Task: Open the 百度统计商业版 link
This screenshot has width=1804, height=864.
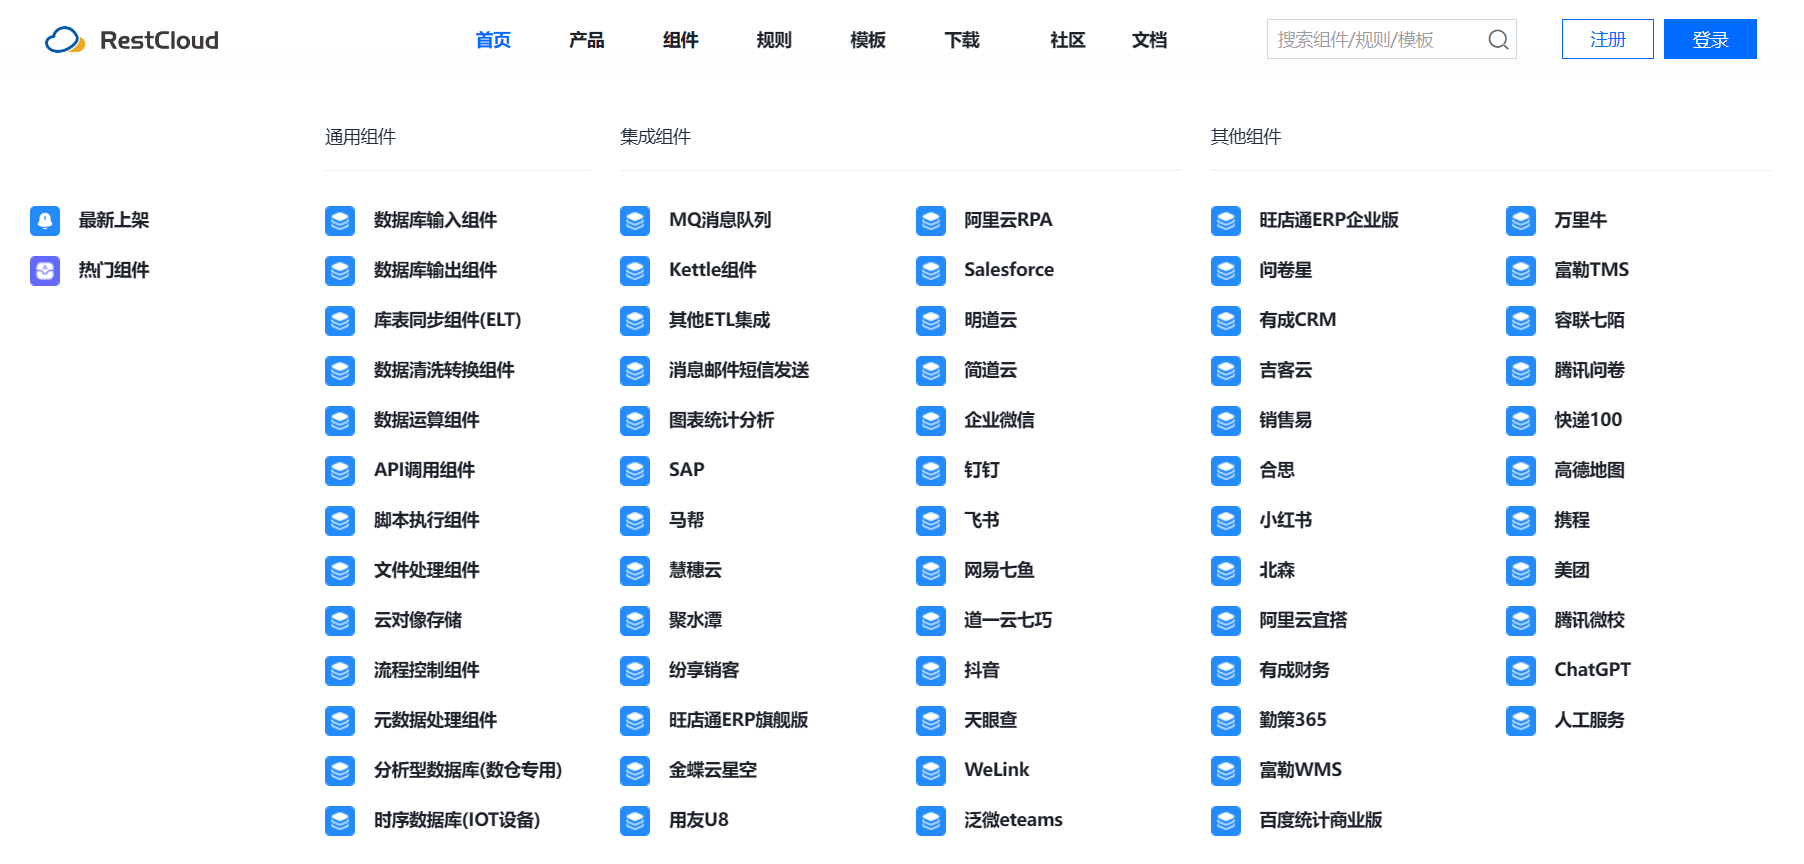Action: (1321, 820)
